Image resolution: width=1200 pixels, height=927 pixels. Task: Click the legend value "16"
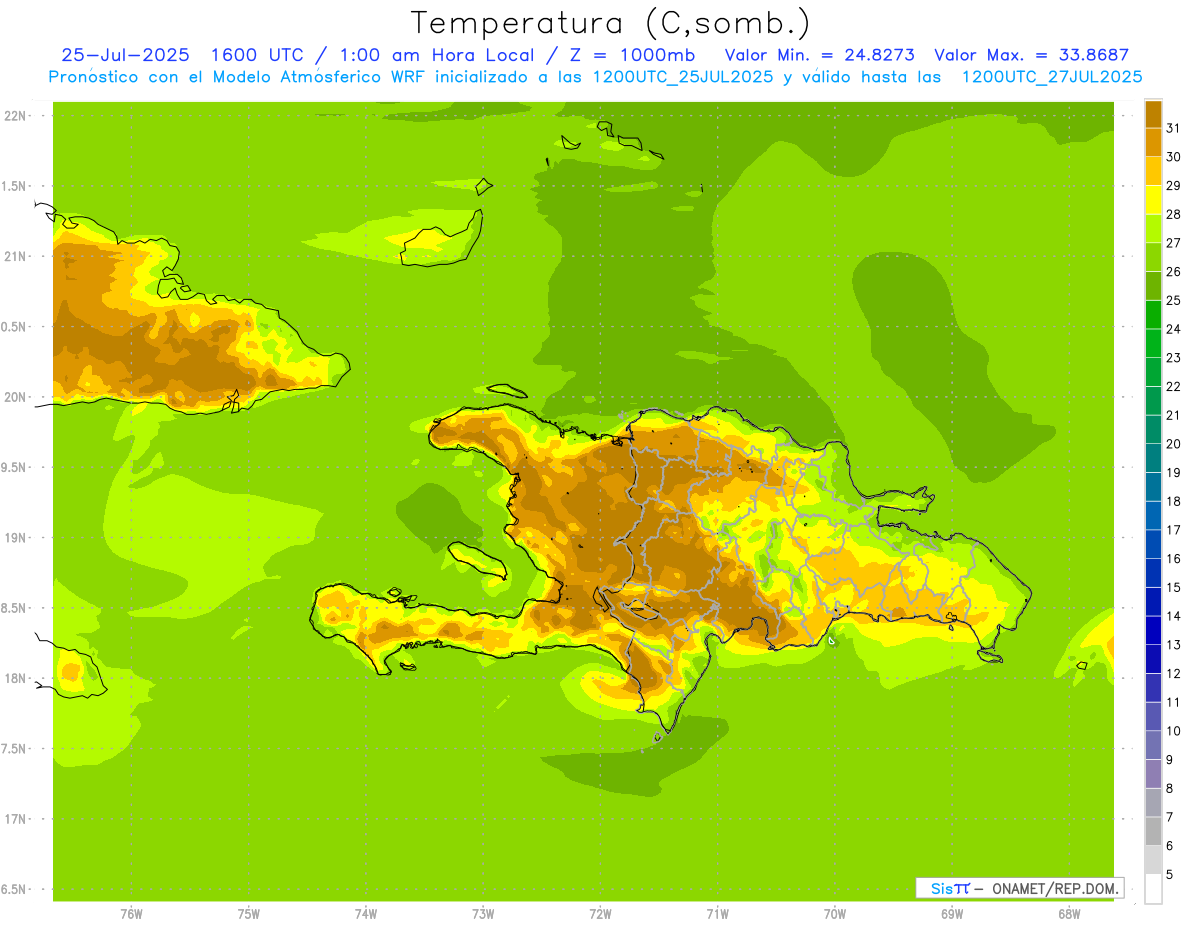tap(1174, 559)
